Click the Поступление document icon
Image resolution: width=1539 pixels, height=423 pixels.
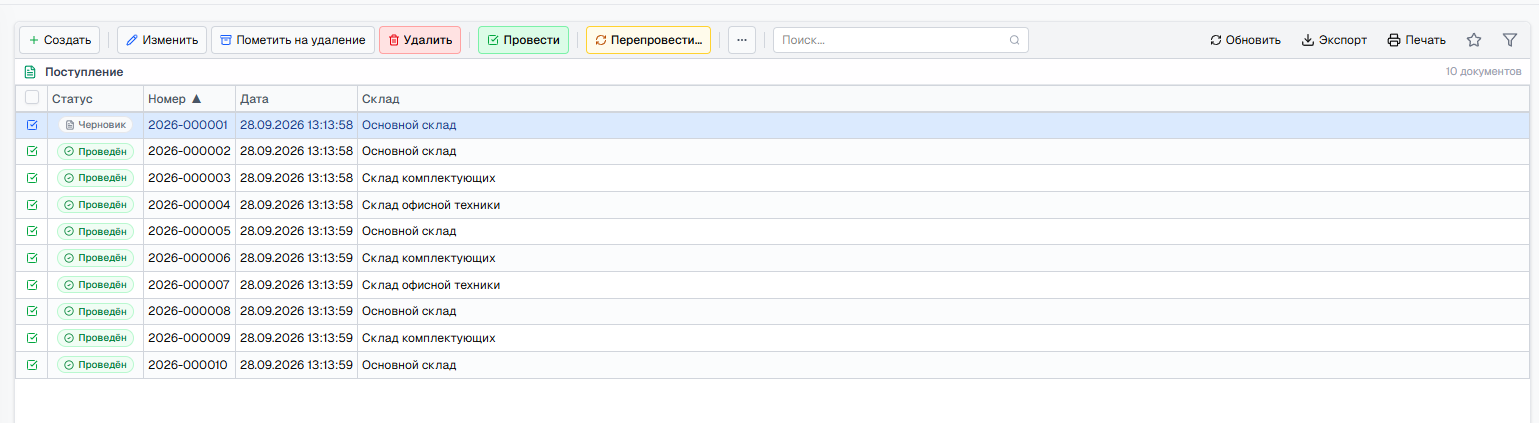click(30, 72)
